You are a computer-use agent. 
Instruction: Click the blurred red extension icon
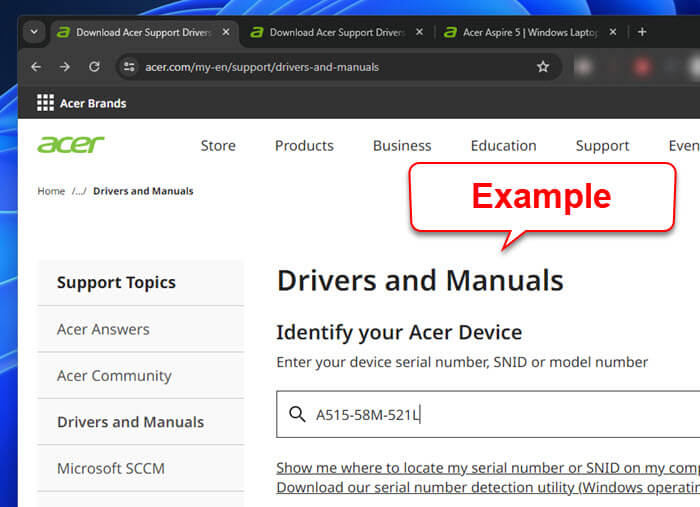coord(642,67)
